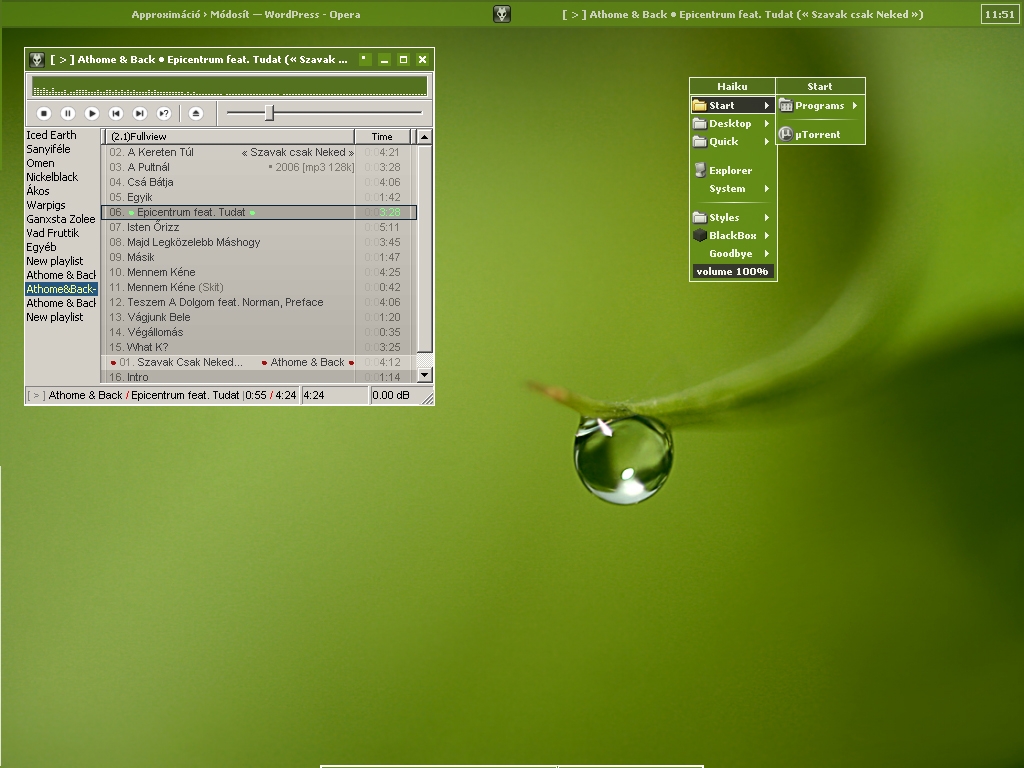The height and width of the screenshot is (768, 1024).
Task: Select track 08. Majd Legközelebb Máshogy
Action: click(259, 242)
